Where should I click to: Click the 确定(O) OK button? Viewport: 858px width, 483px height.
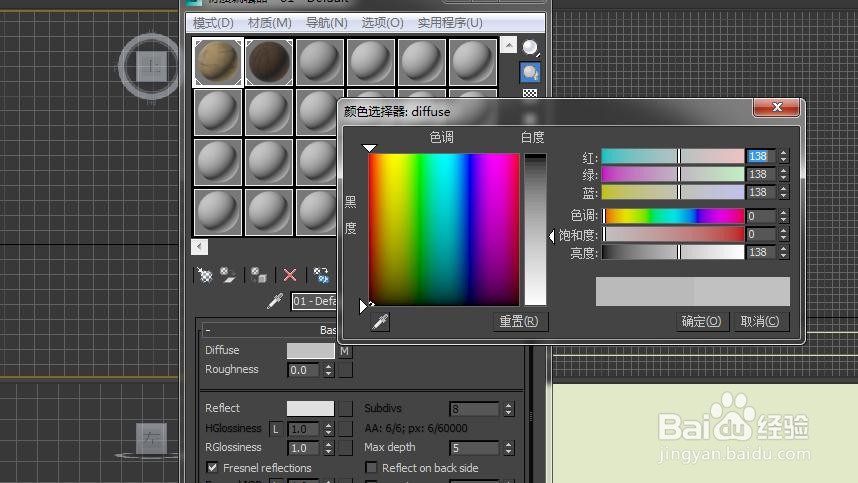click(x=701, y=322)
